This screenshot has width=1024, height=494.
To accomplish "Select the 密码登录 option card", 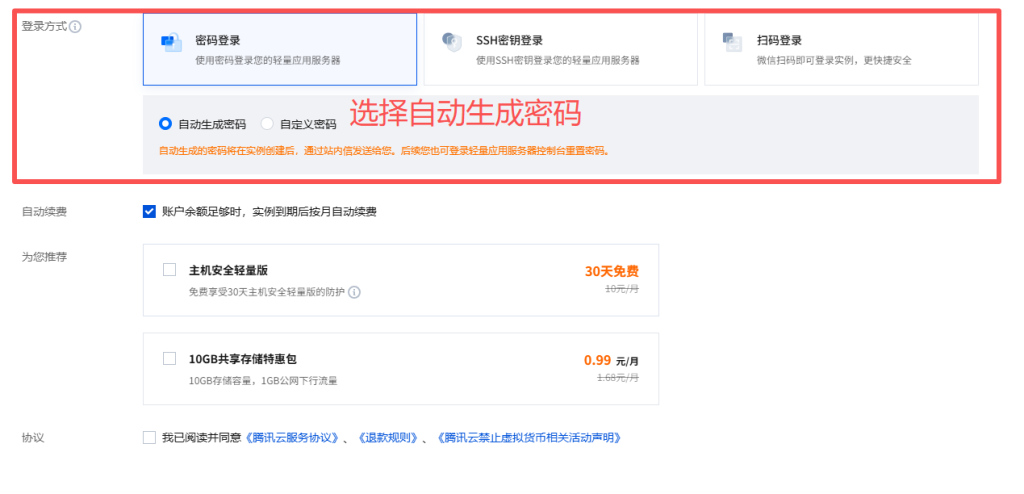I will (280, 50).
